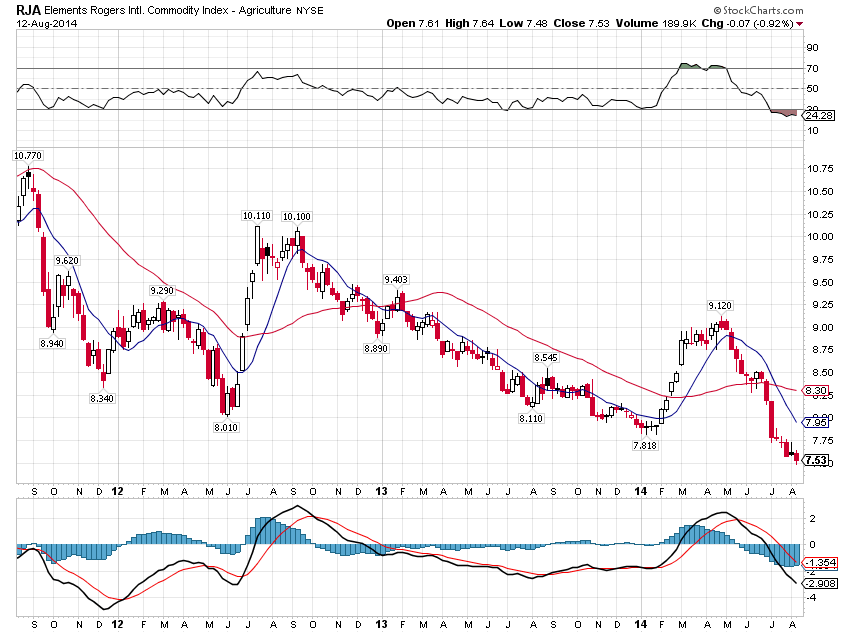Click the -1.354 MACD histogram value tag
Viewport: 850px width, 633px height.
pos(822,562)
